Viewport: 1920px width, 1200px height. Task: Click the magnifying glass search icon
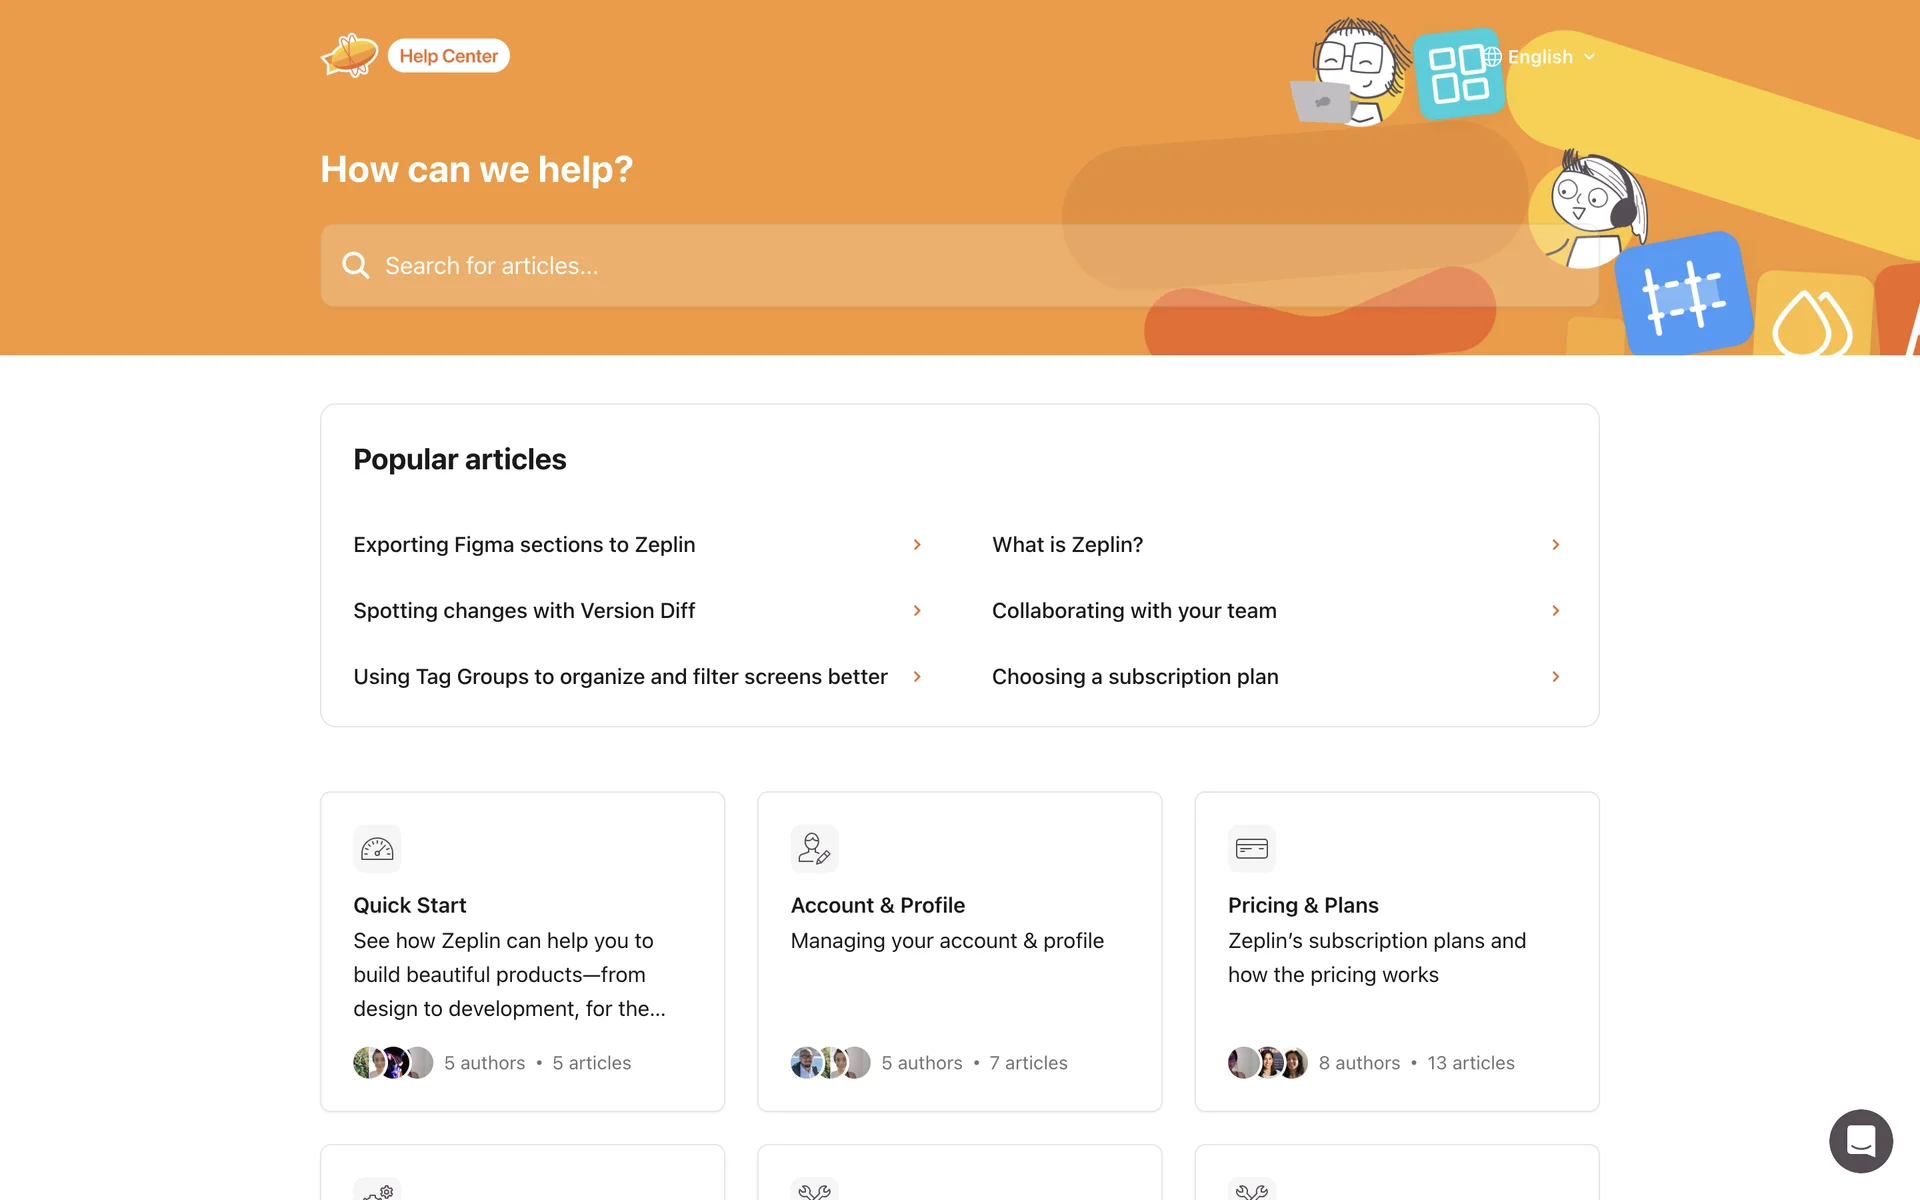tap(355, 265)
